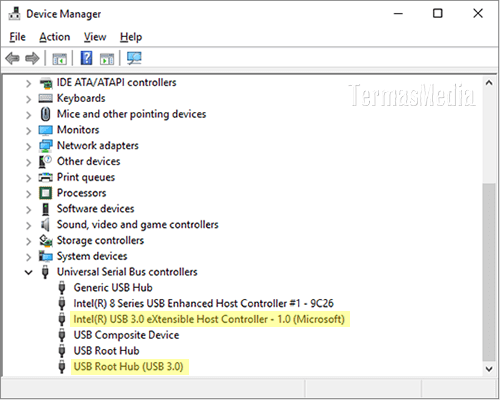The height and width of the screenshot is (400, 500).
Task: Click the USB plug icon for Universal Serial Bus
Action: (x=46, y=272)
